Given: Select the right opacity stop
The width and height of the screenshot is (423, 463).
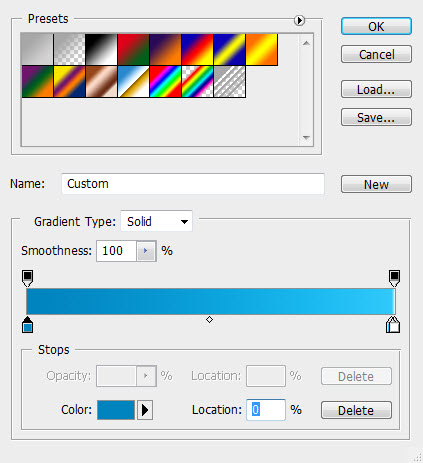Looking at the screenshot, I should point(394,278).
